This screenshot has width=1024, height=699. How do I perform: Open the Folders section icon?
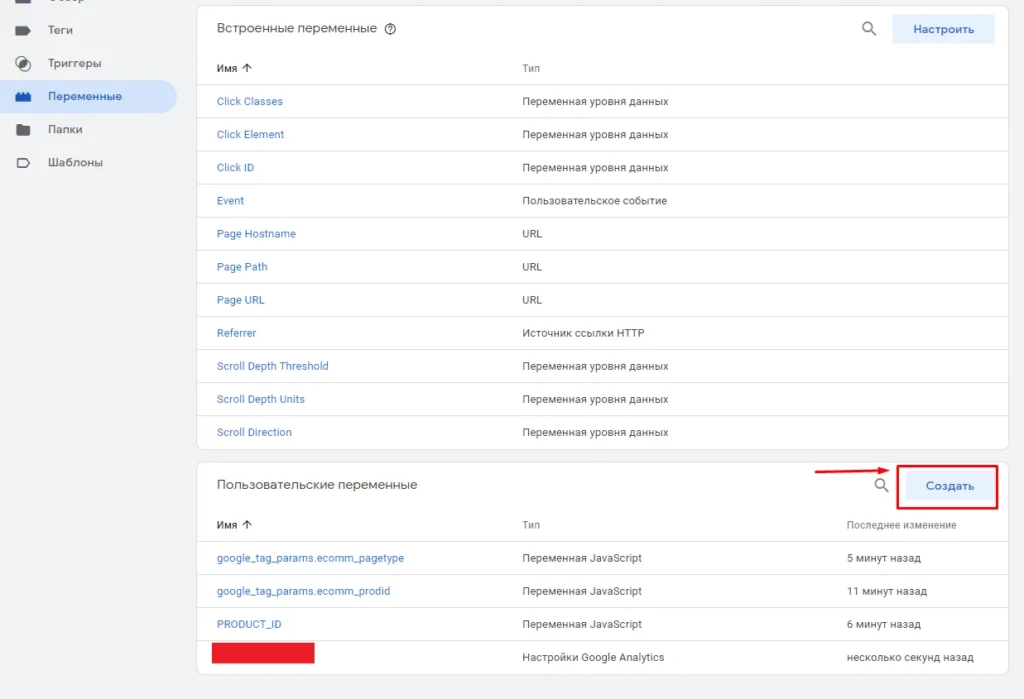23,129
